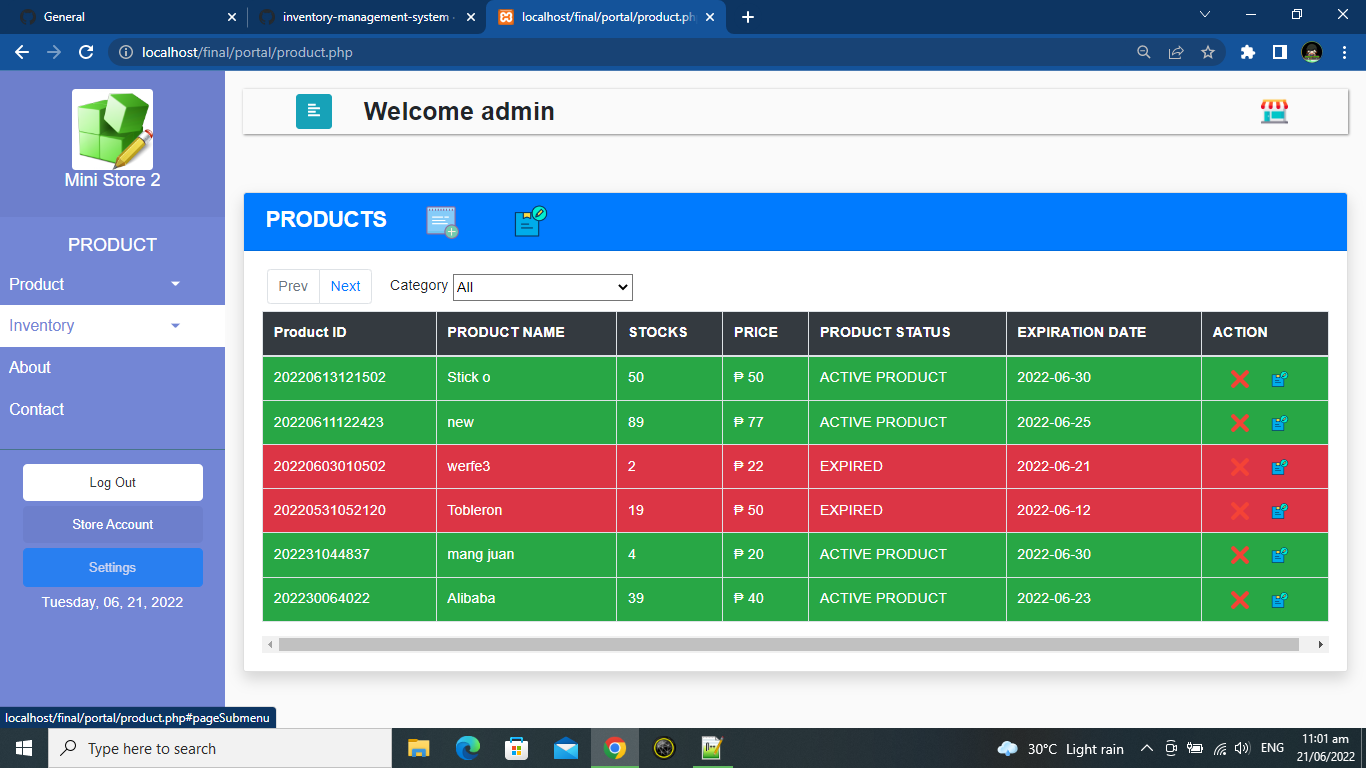Click the add product icon next to PRODUCTS
The width and height of the screenshot is (1366, 768).
pos(441,221)
